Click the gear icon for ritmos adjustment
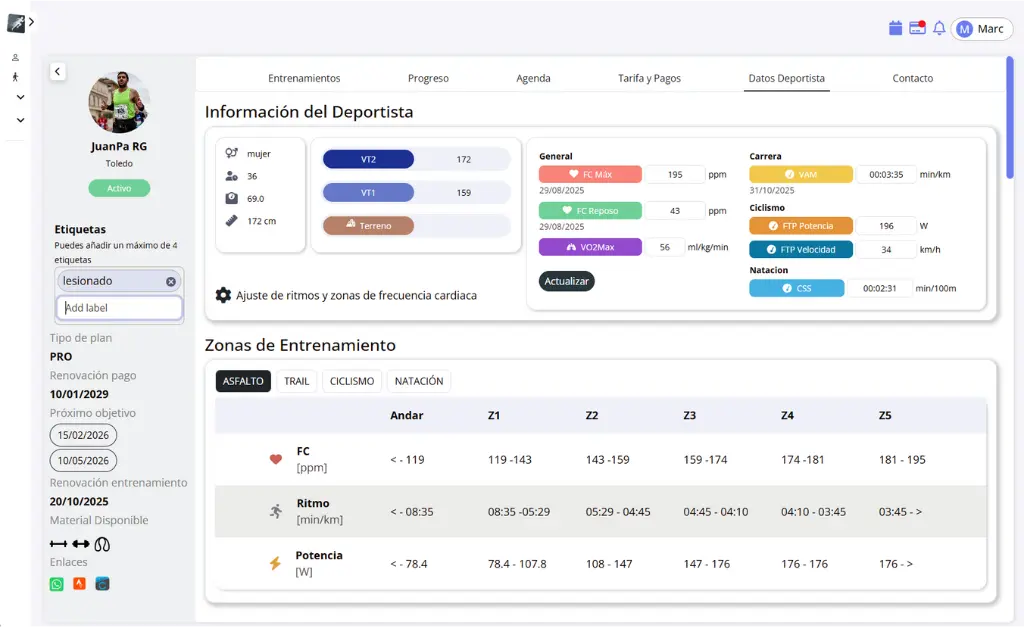The width and height of the screenshot is (1024, 627). (223, 295)
